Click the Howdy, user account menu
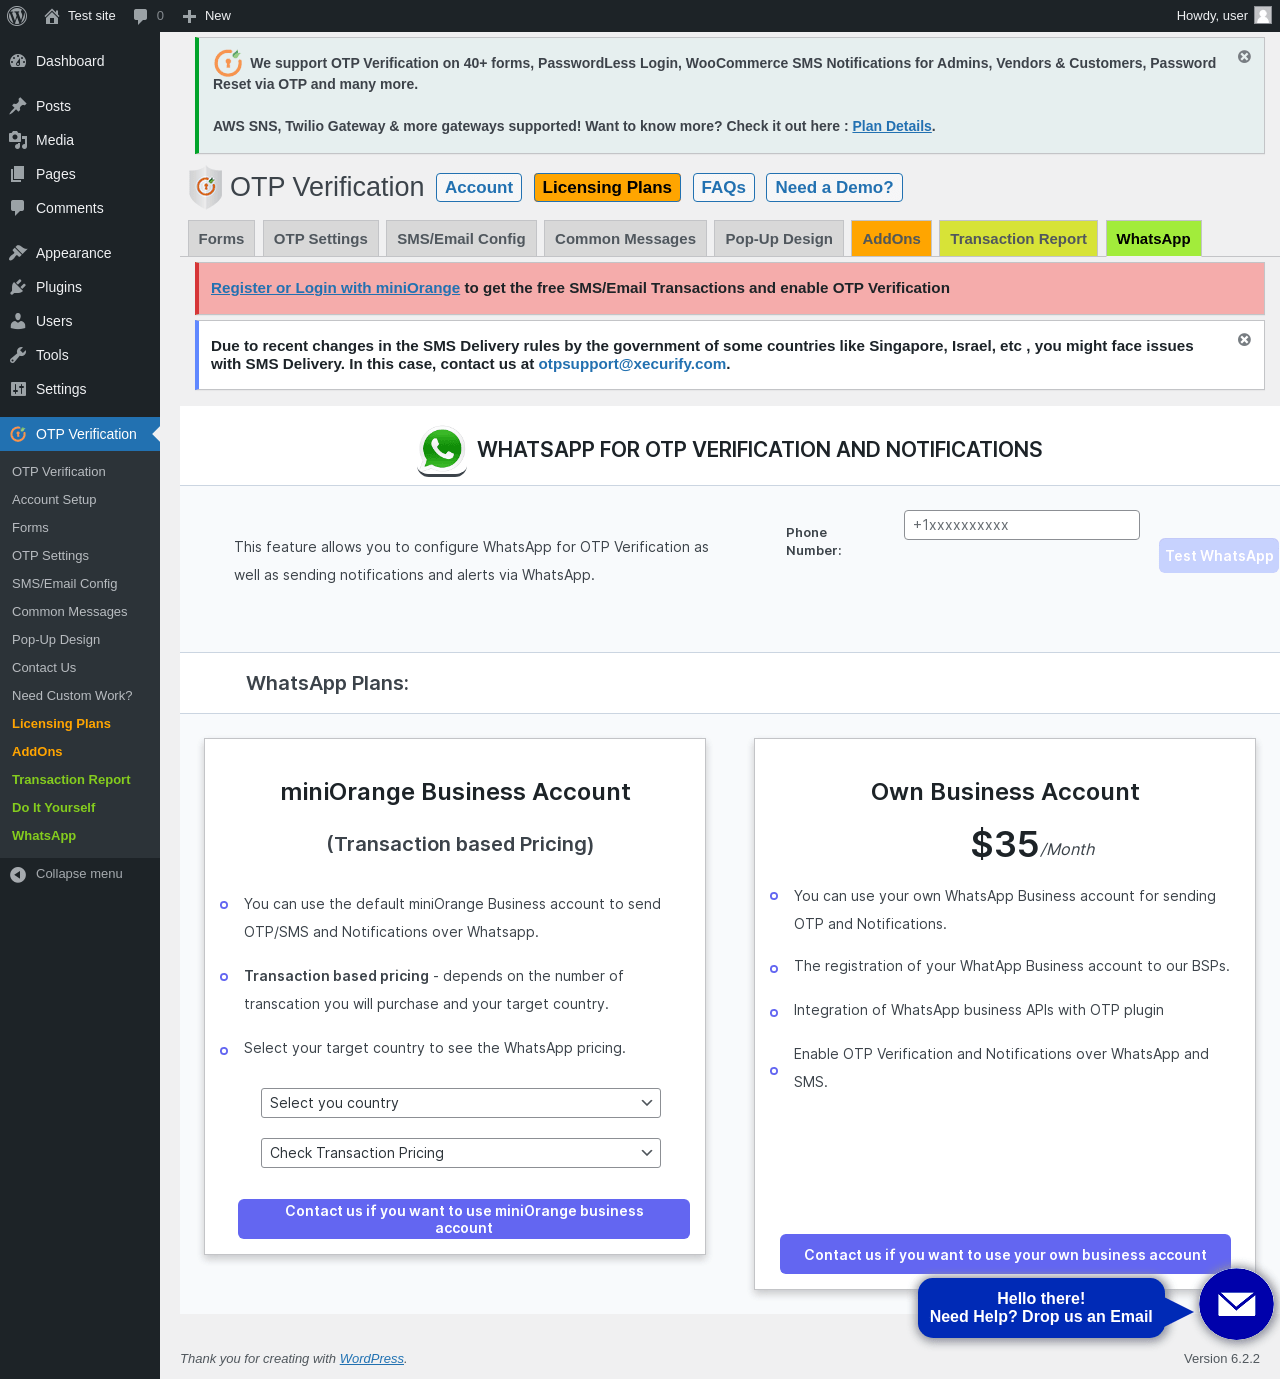 (1223, 16)
